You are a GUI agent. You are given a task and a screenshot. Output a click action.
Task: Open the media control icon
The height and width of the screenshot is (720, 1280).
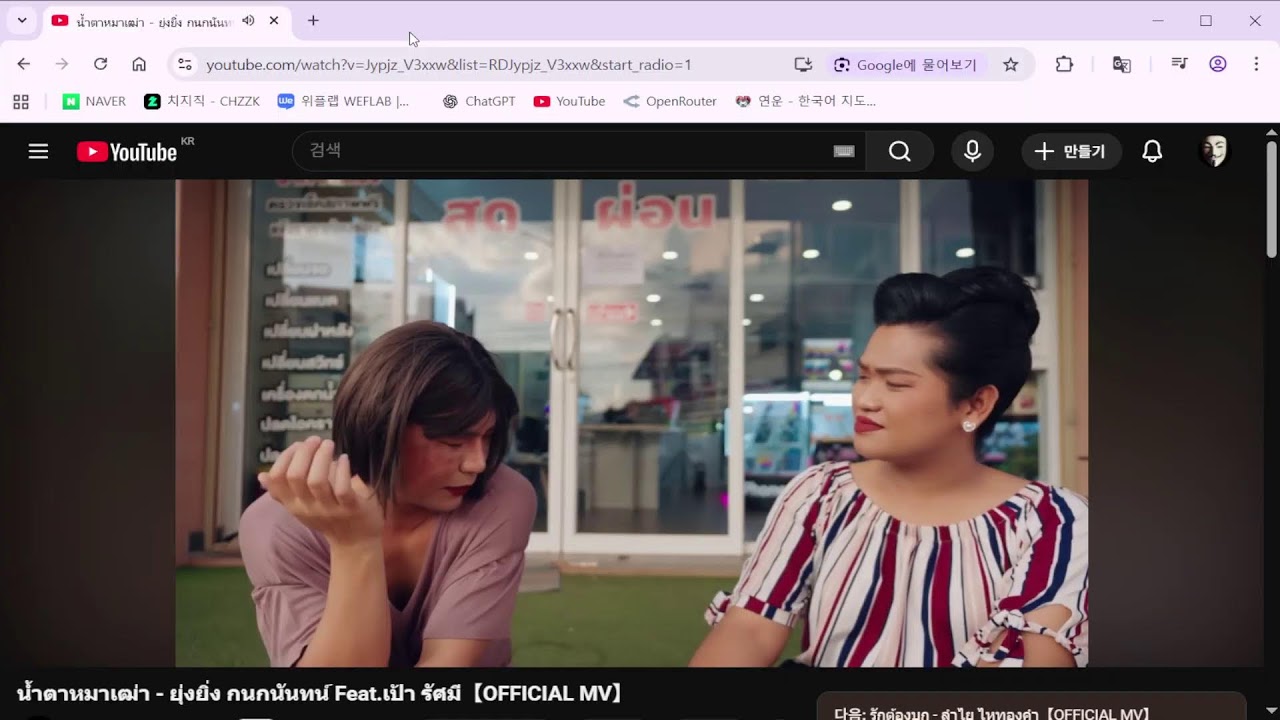click(1179, 64)
